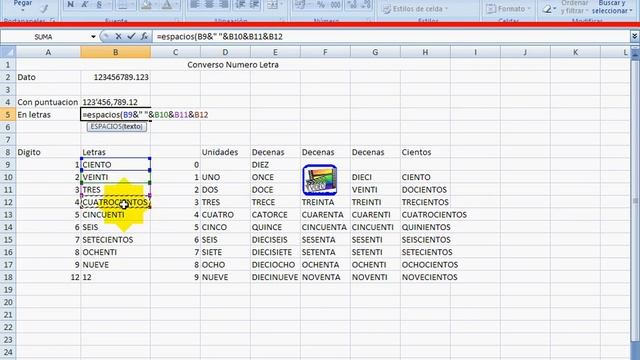Image resolution: width=640 pixels, height=360 pixels.
Task: Click cell NOVECIENTOS
Action: [x=425, y=277]
